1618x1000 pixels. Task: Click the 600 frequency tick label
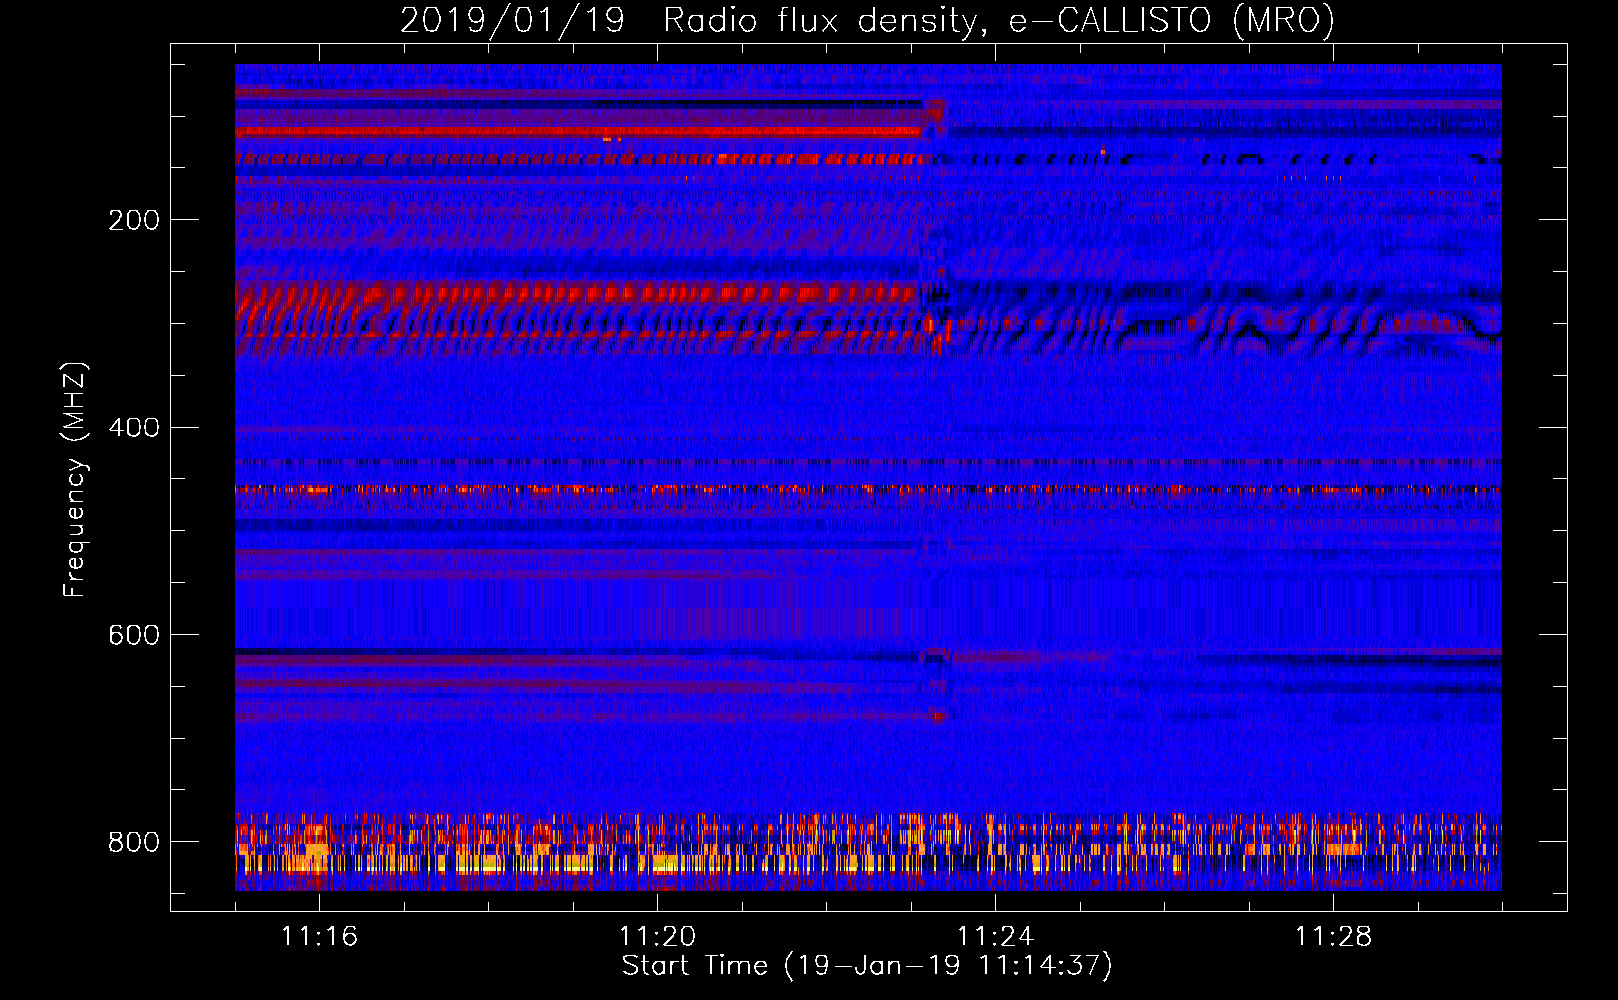[134, 636]
